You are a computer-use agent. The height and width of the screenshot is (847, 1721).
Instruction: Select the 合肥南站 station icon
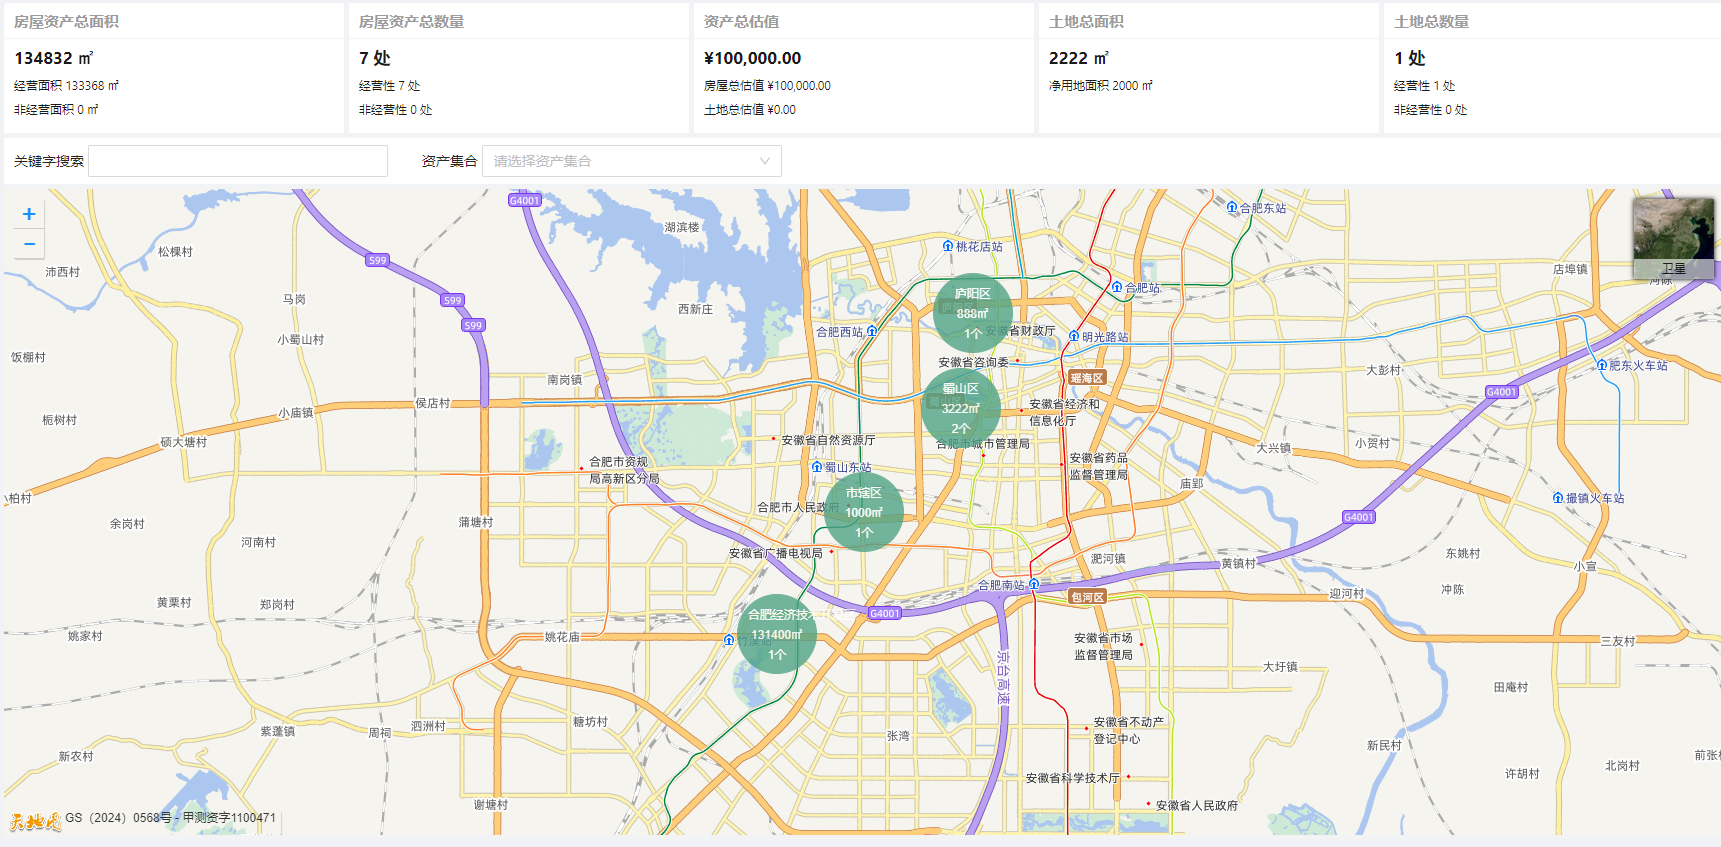pos(1034,584)
